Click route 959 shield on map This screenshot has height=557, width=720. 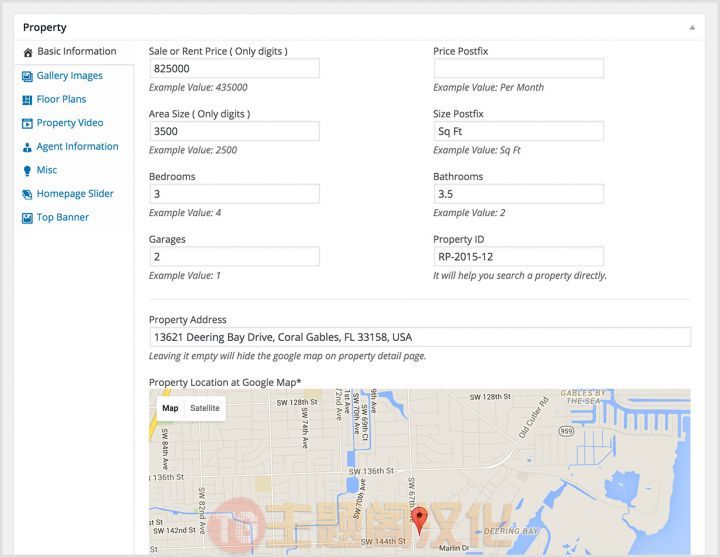pos(566,431)
